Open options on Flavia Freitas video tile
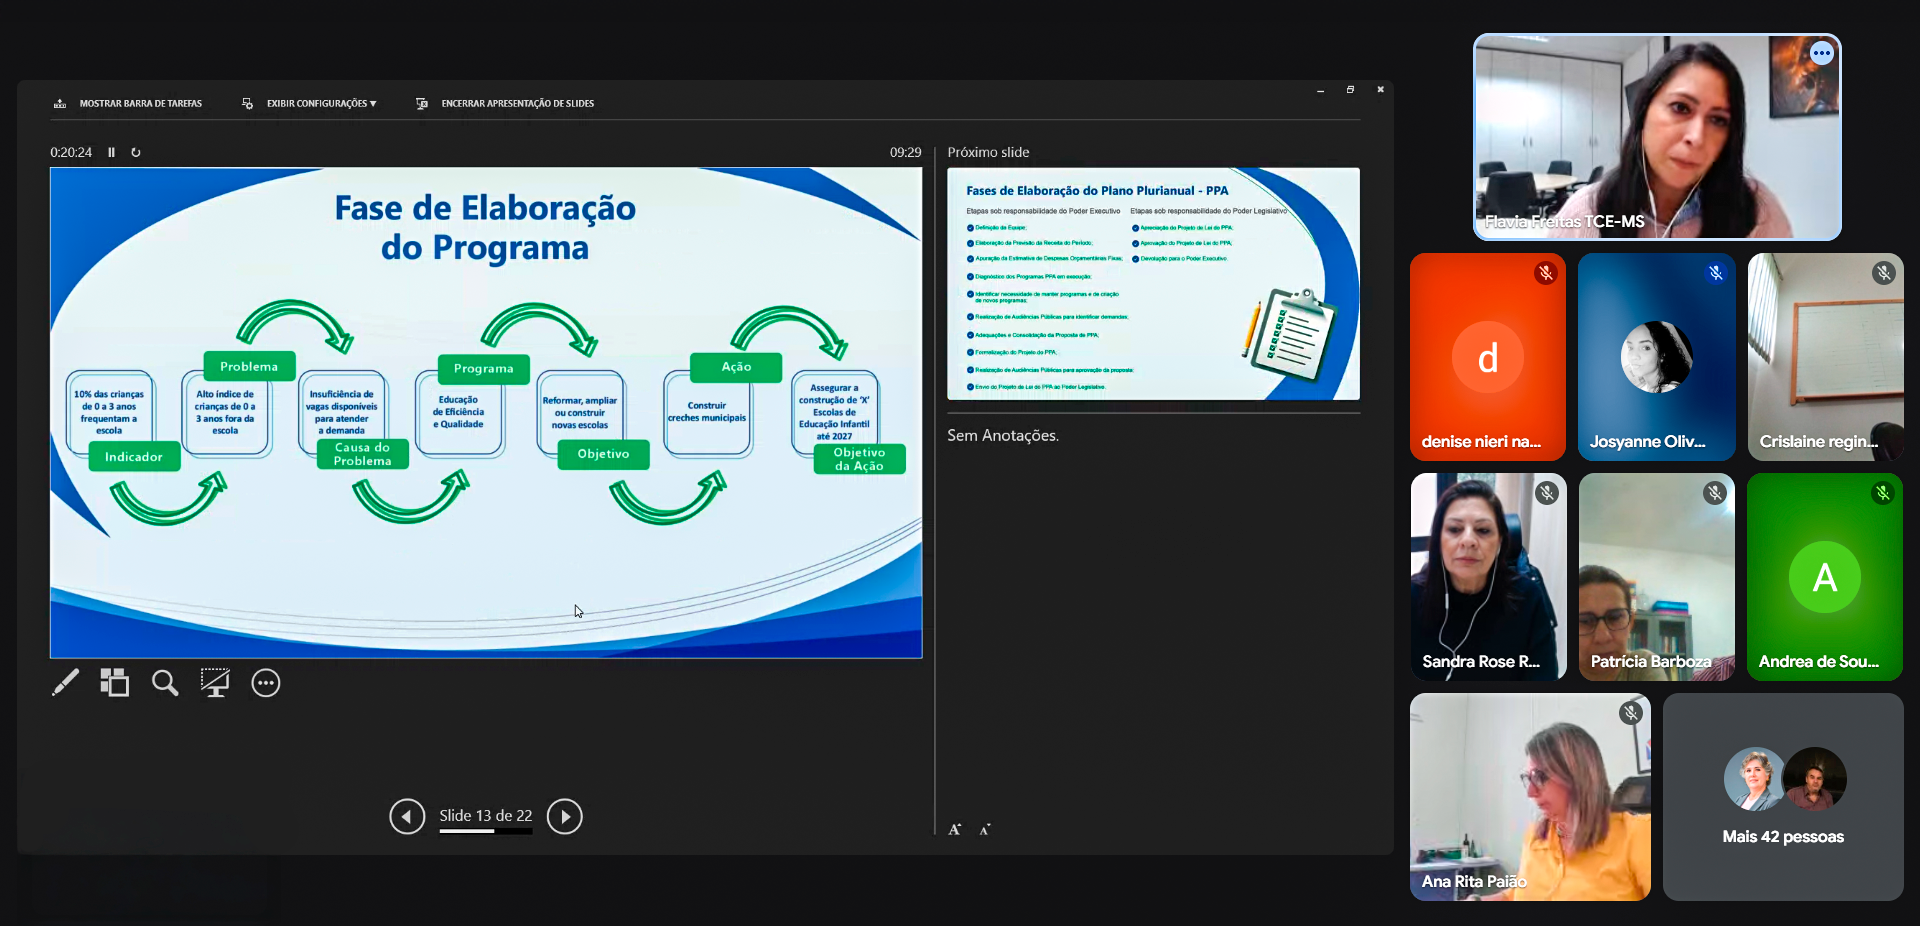Image resolution: width=1920 pixels, height=926 pixels. point(1822,53)
